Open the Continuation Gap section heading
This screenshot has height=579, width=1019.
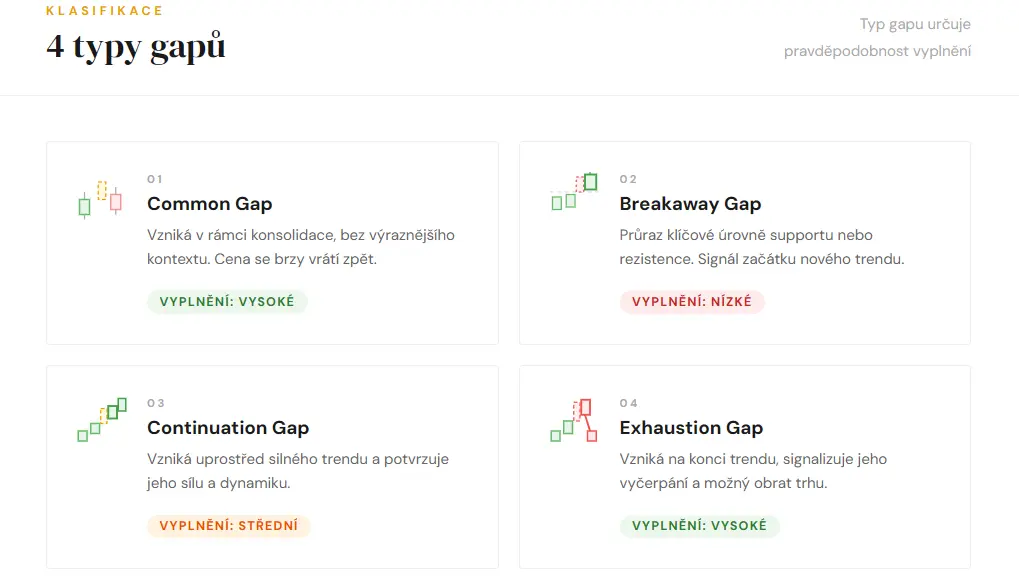(x=228, y=427)
